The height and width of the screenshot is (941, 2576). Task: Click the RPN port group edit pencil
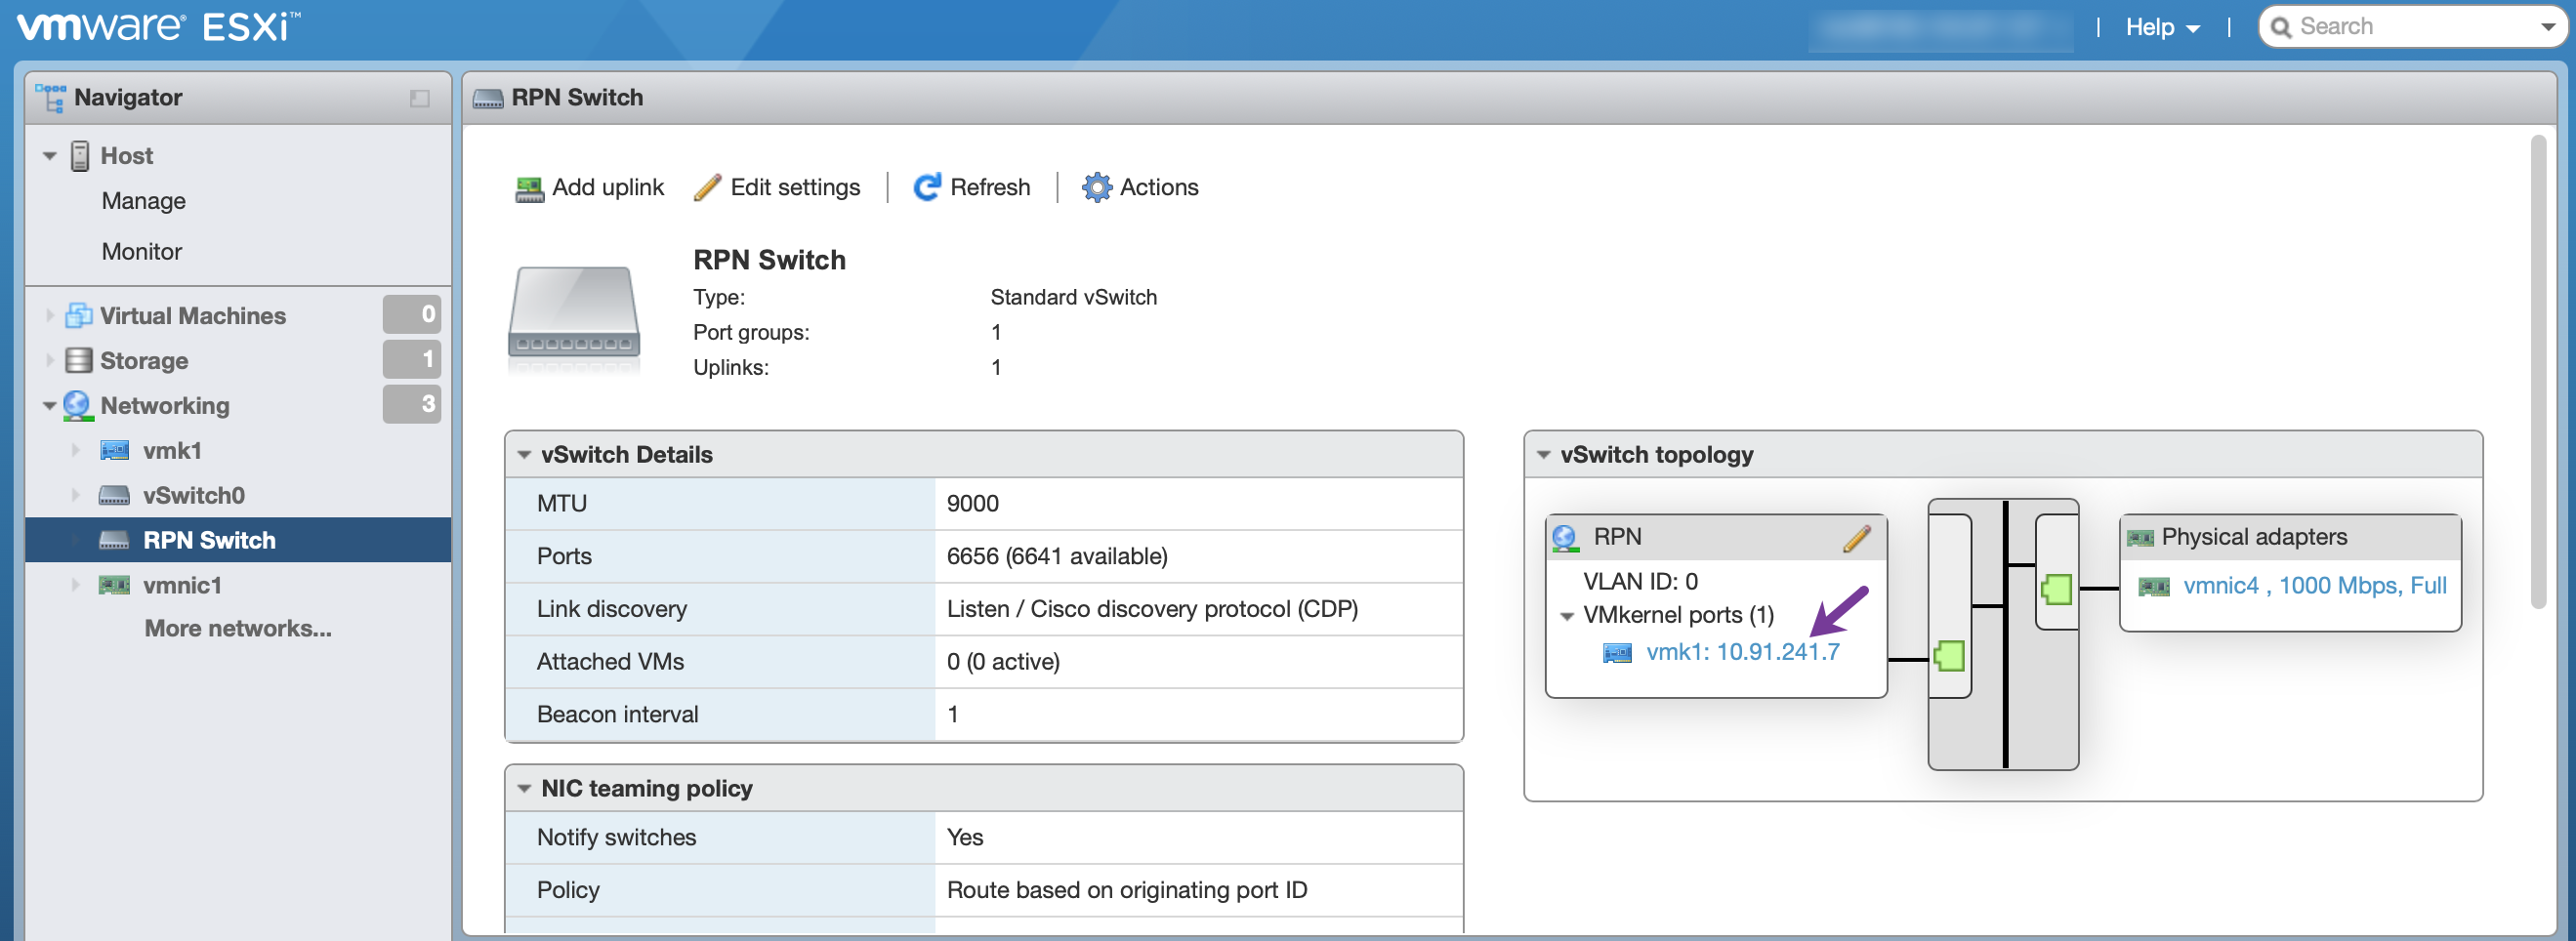1856,538
